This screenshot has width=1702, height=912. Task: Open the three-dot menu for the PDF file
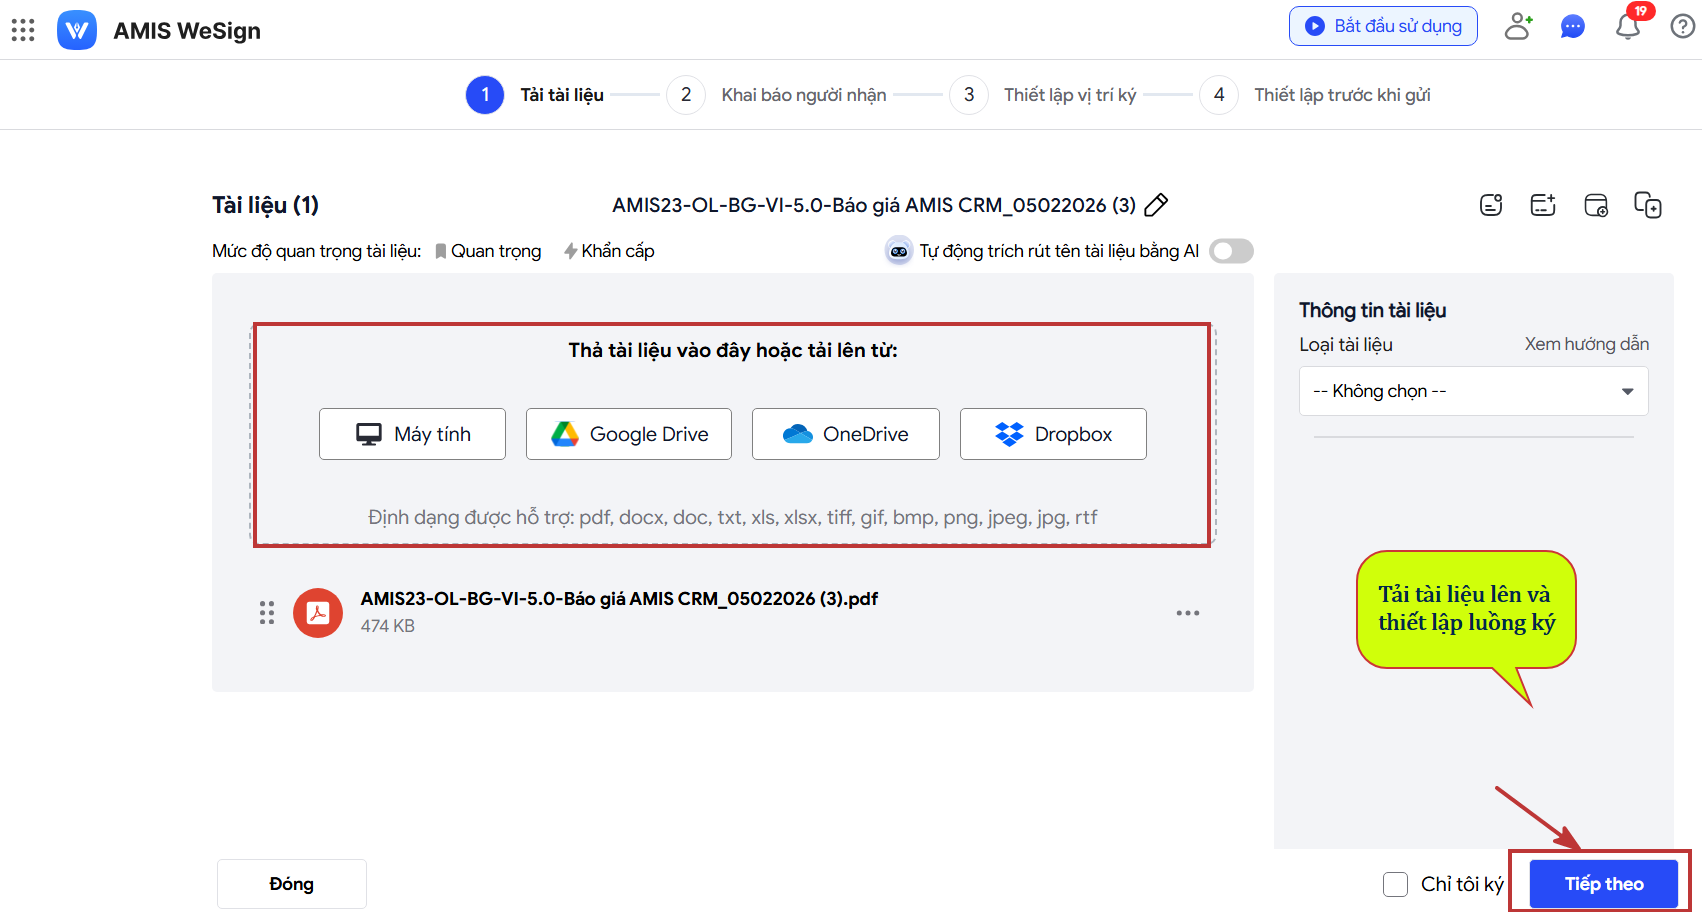[x=1188, y=613]
